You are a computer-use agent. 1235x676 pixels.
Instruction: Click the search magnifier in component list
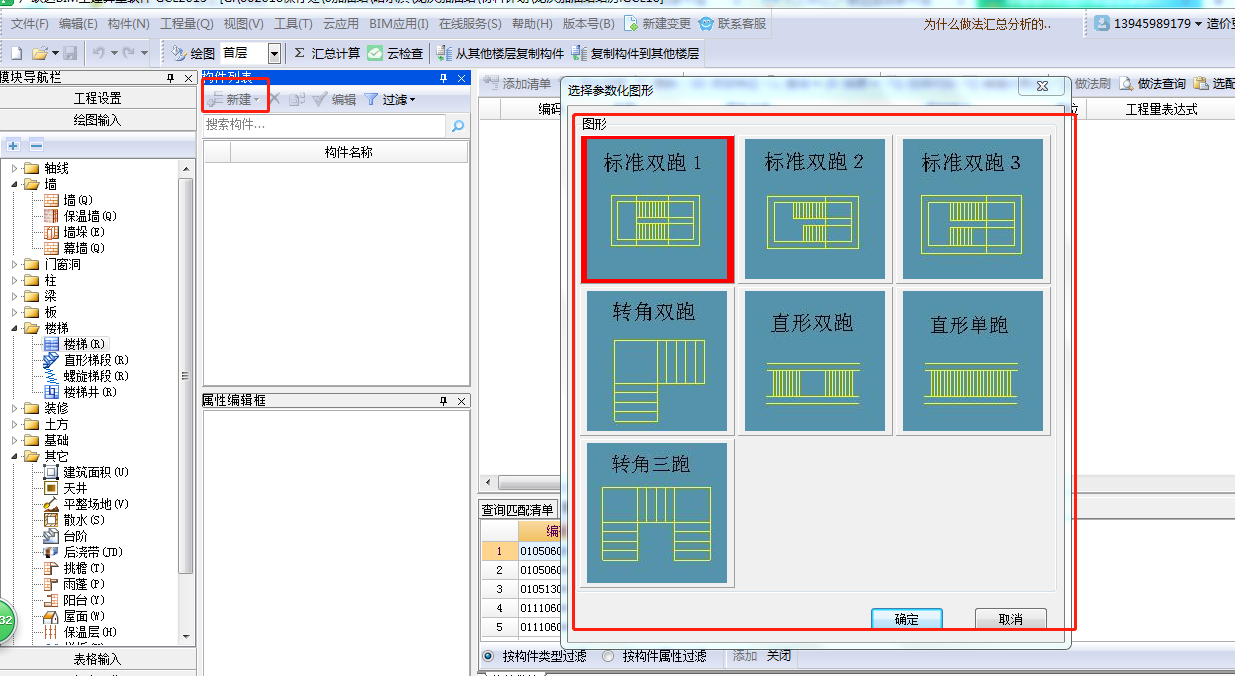click(x=458, y=126)
